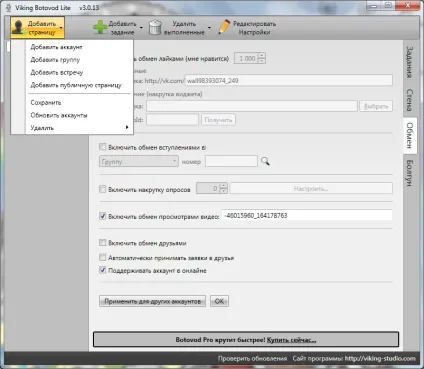The height and width of the screenshot is (369, 424).
Task: Click the Id input field beside Получить
Action: (172, 120)
